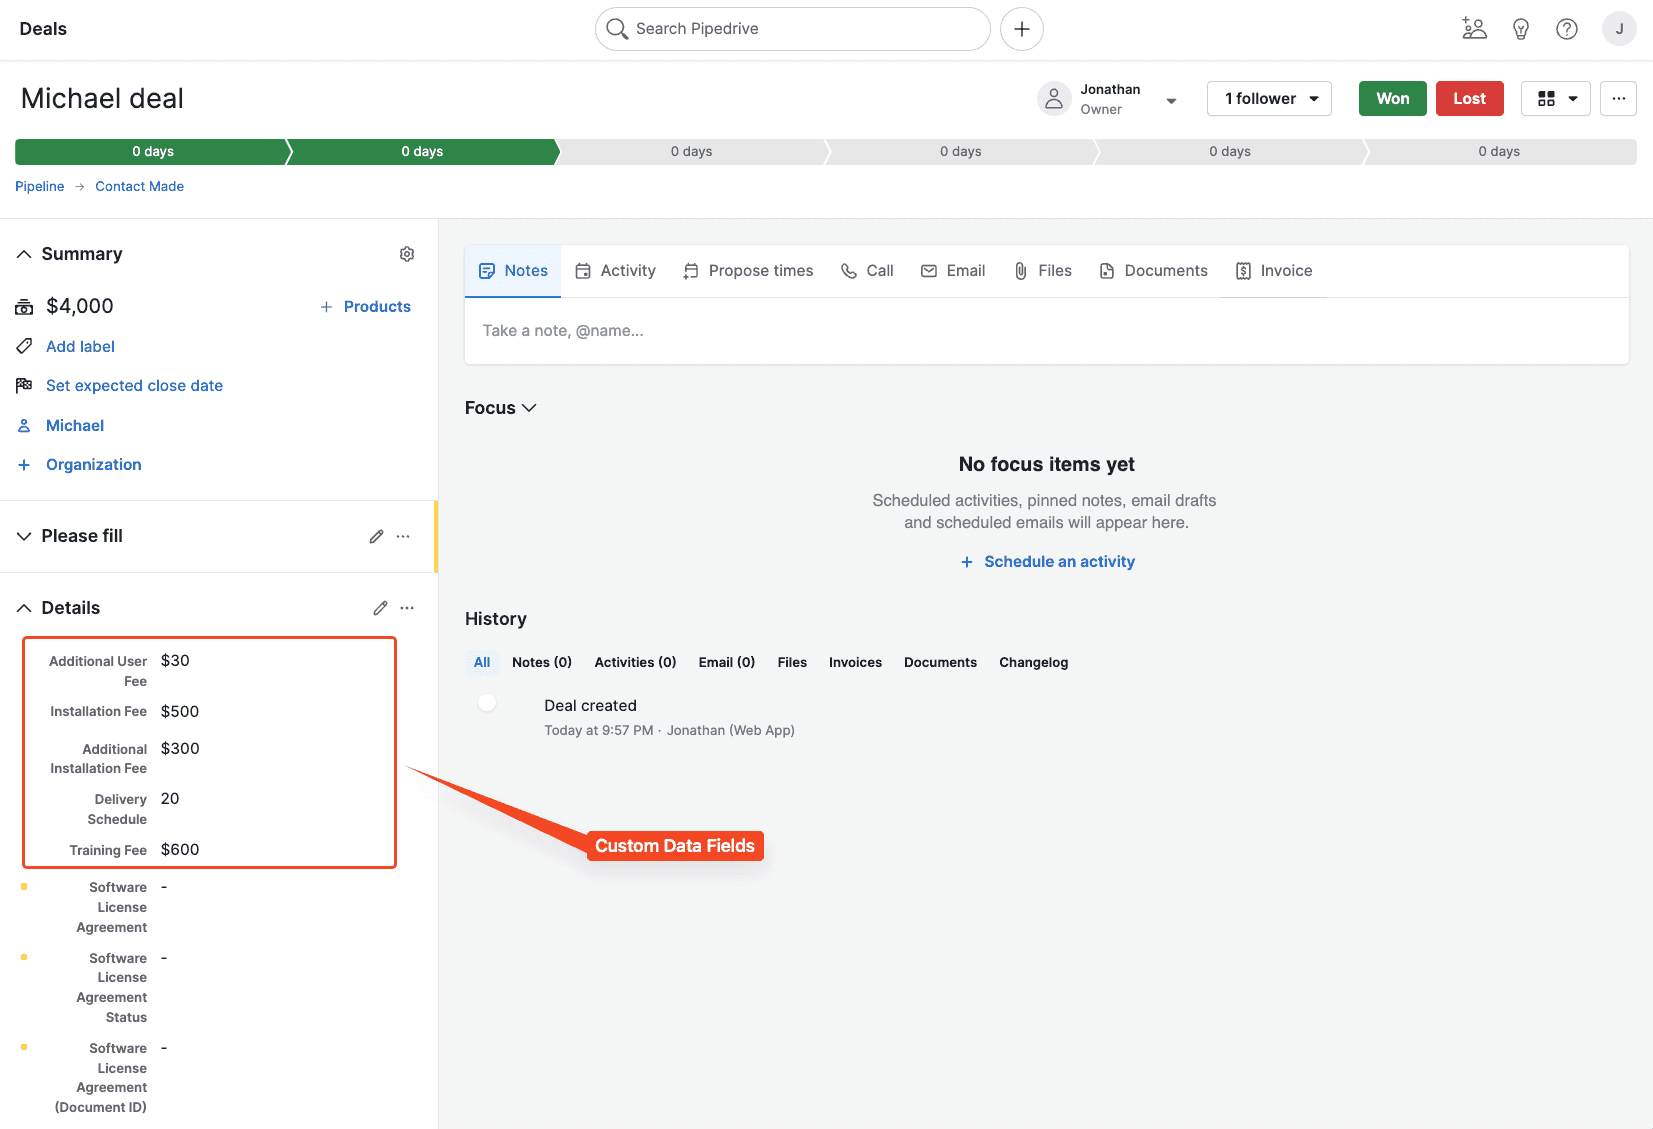Open the deal options three-dot menu near Lost
1653x1129 pixels.
click(x=1618, y=98)
